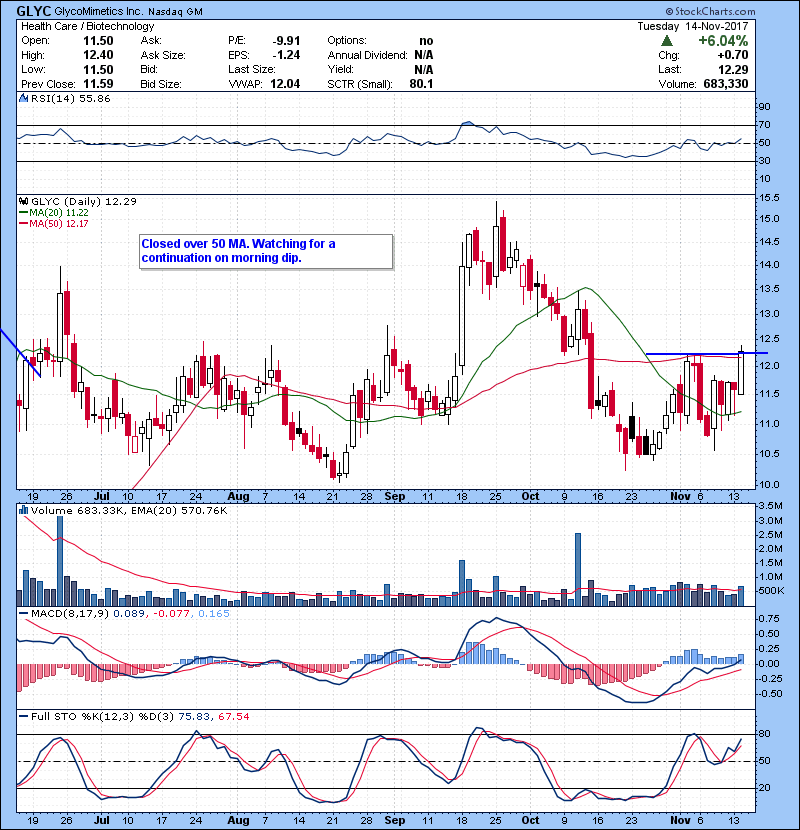Click the Chg value +0.70
The height and width of the screenshot is (830, 800).
(733, 55)
